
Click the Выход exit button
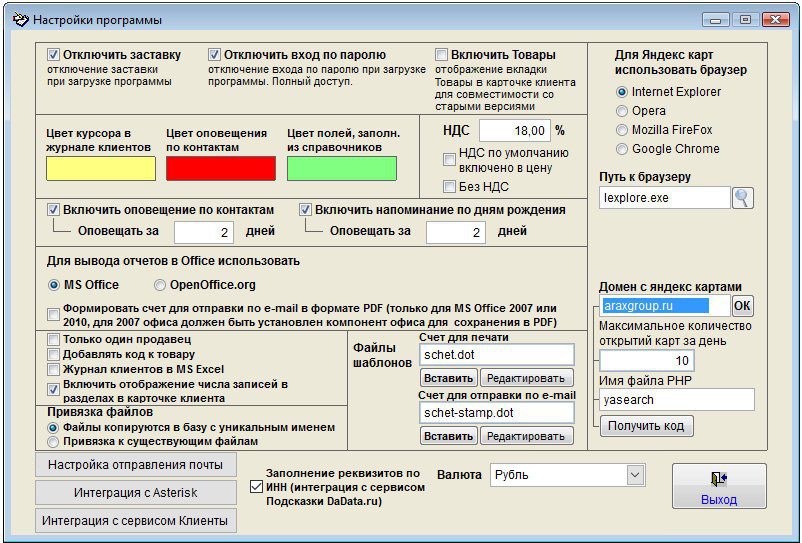(719, 486)
